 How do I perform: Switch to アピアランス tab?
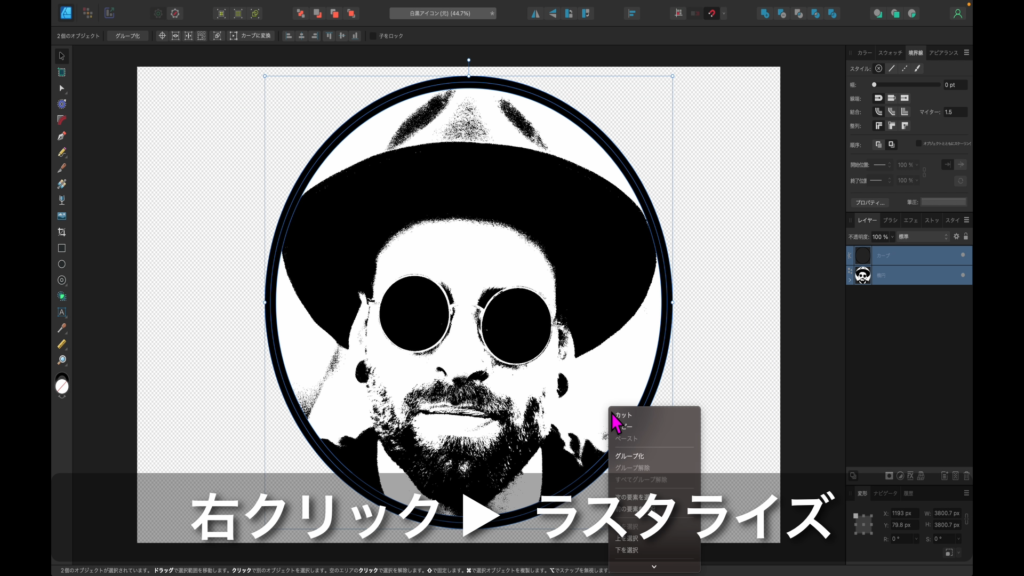pyautogui.click(x=944, y=53)
